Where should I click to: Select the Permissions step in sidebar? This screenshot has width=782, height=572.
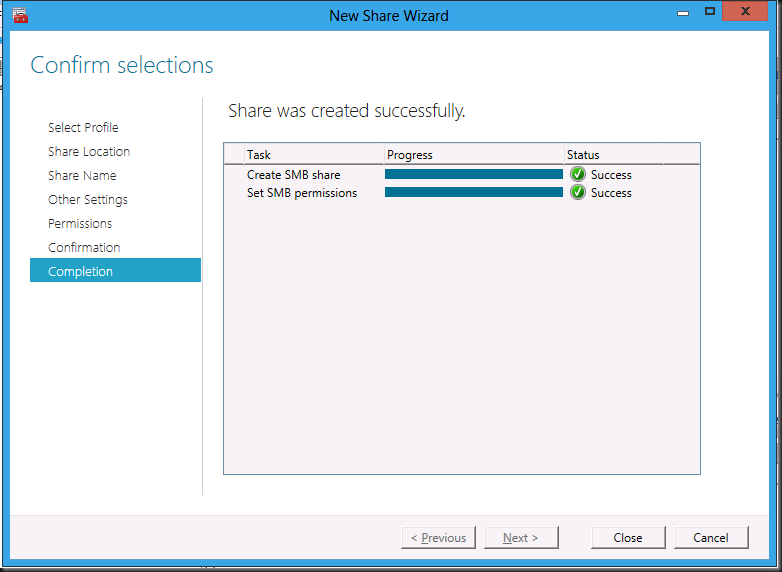pos(80,223)
